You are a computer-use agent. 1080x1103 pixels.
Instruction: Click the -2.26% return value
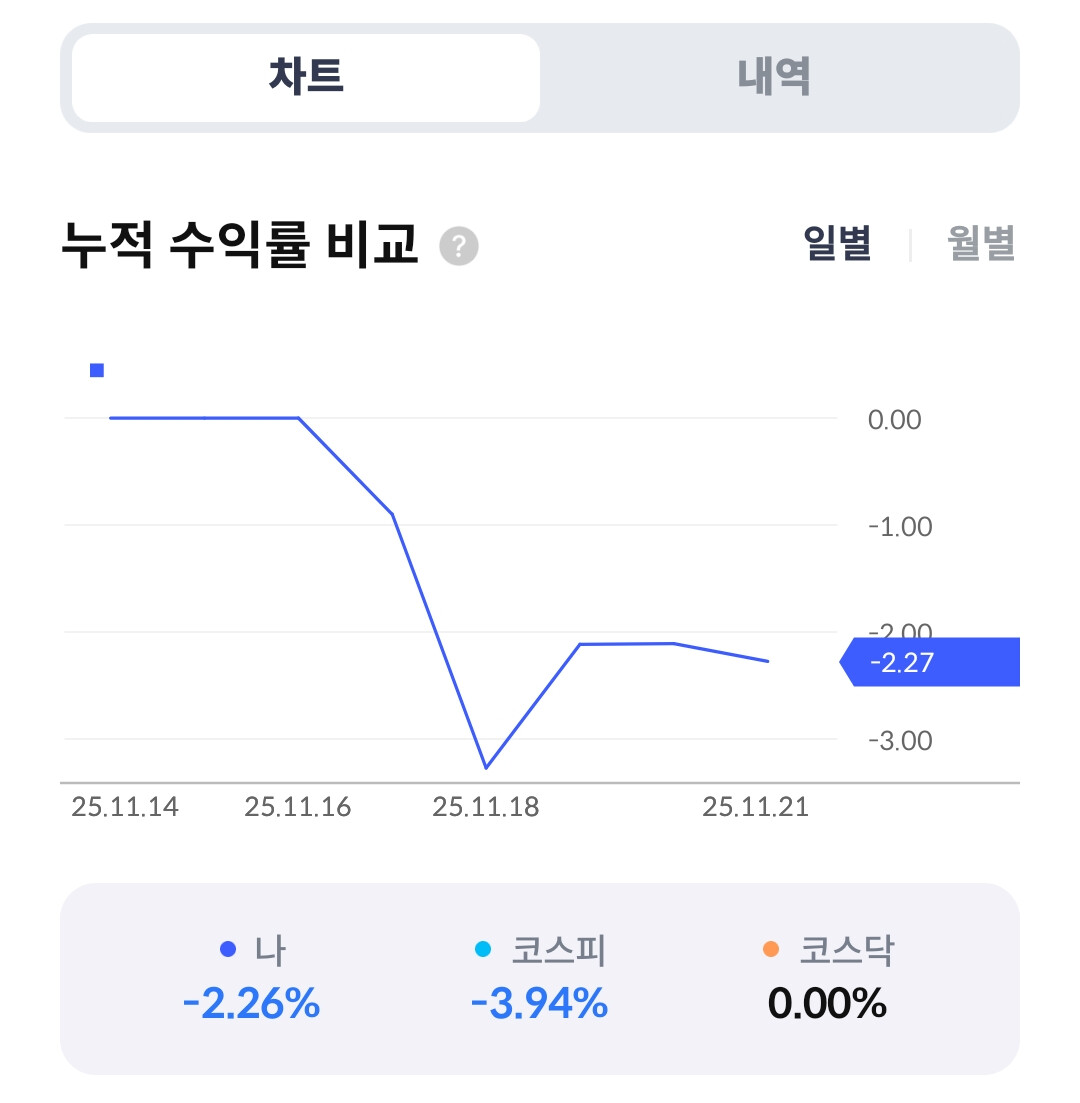pos(251,1003)
